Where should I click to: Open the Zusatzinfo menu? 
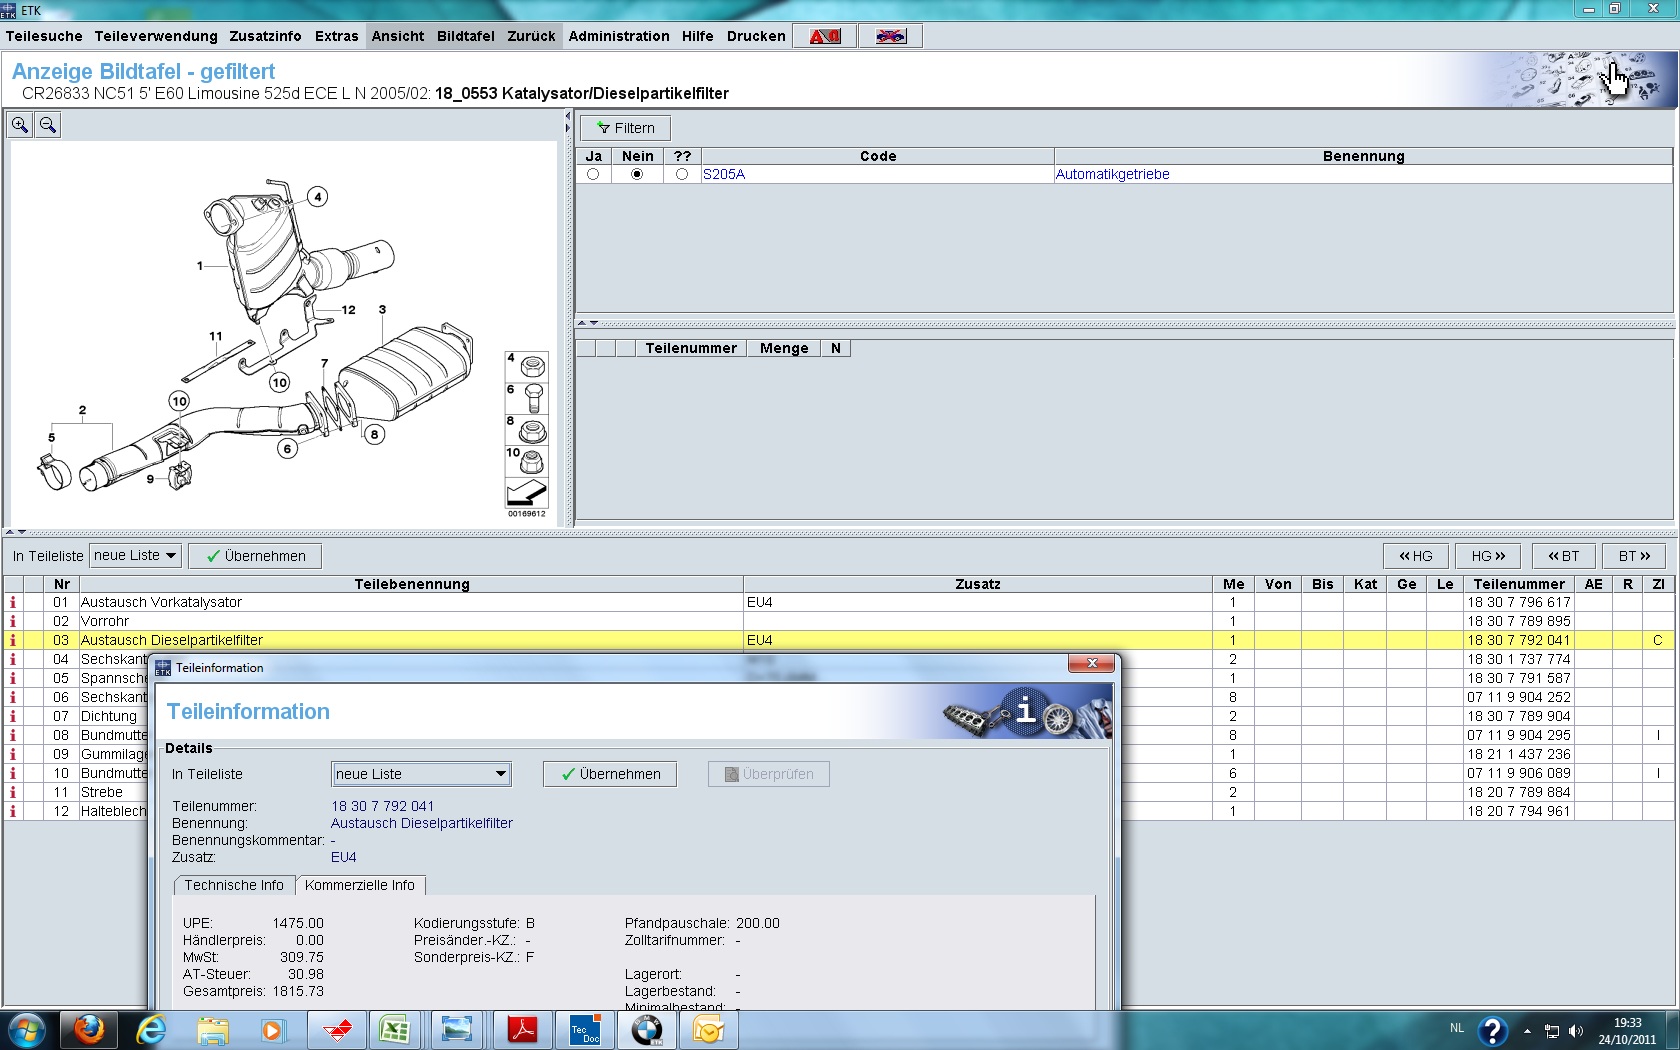265,36
